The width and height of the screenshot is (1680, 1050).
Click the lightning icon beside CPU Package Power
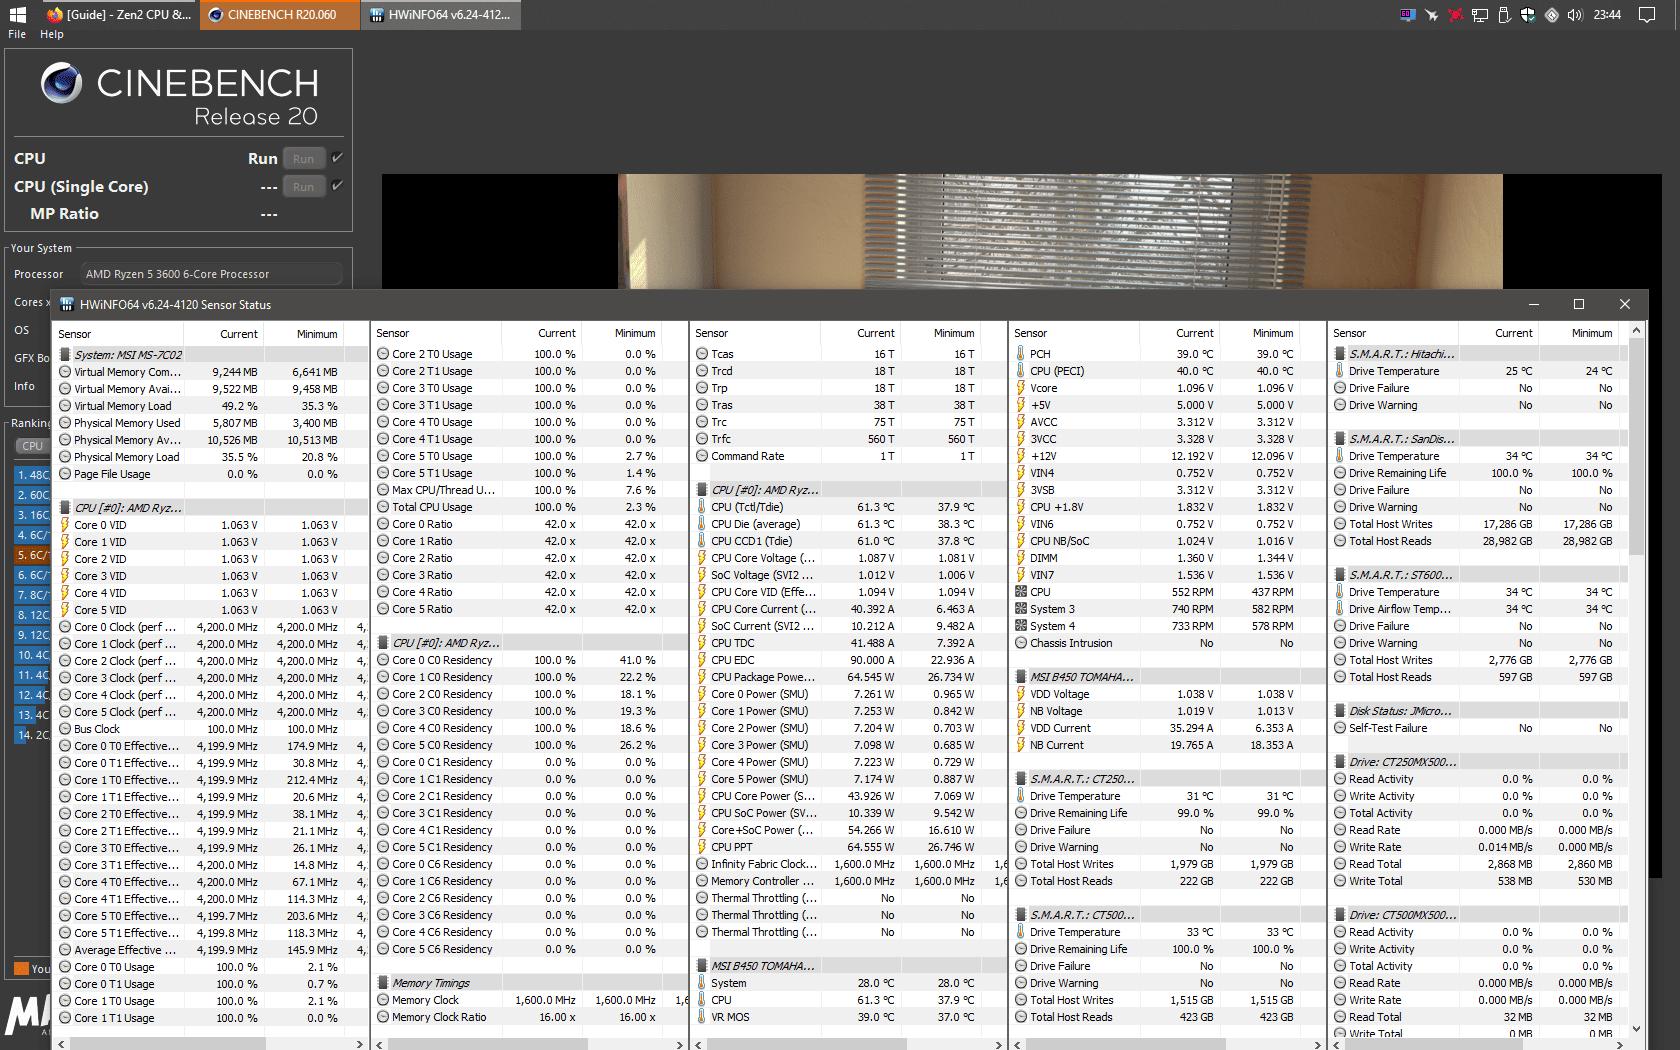pos(702,677)
